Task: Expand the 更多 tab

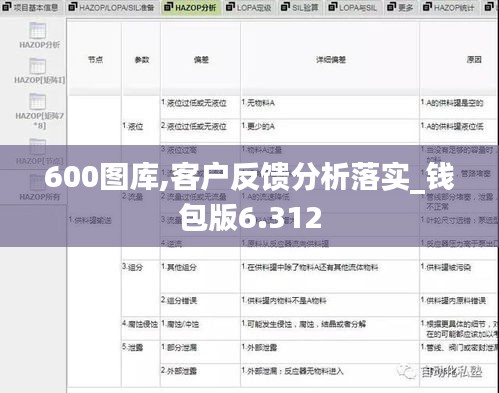Action: [400, 7]
